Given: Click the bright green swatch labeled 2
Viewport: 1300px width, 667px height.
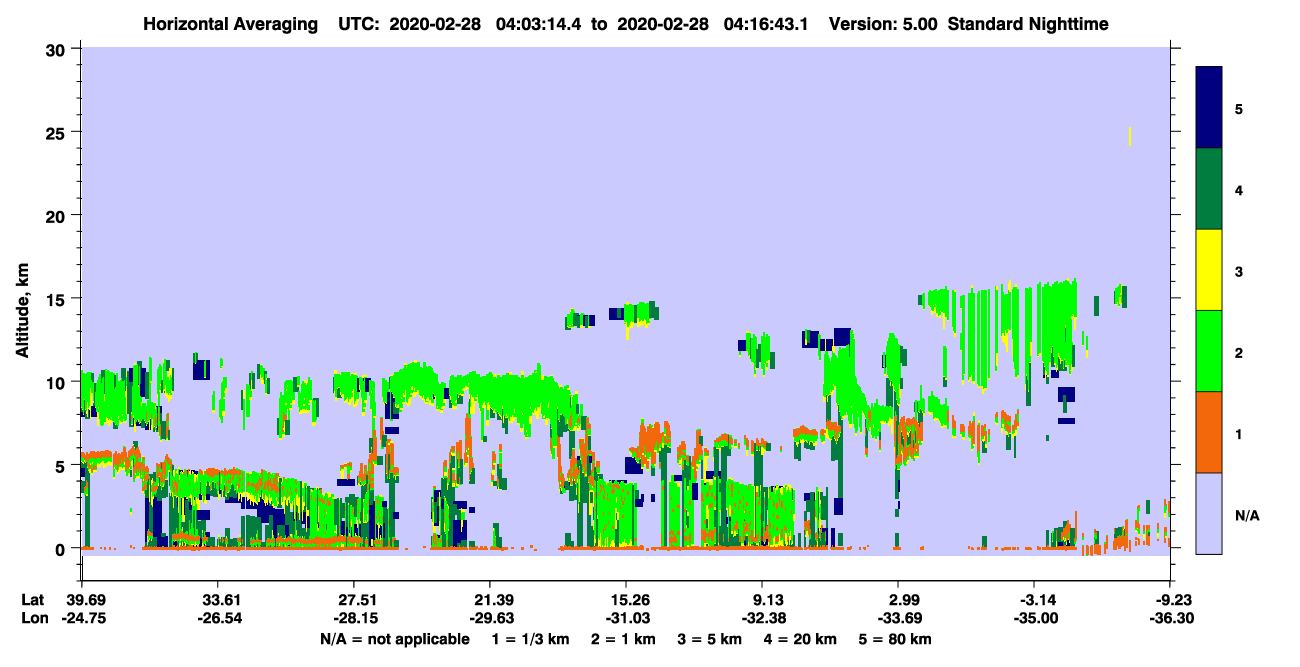Looking at the screenshot, I should click(x=1209, y=351).
